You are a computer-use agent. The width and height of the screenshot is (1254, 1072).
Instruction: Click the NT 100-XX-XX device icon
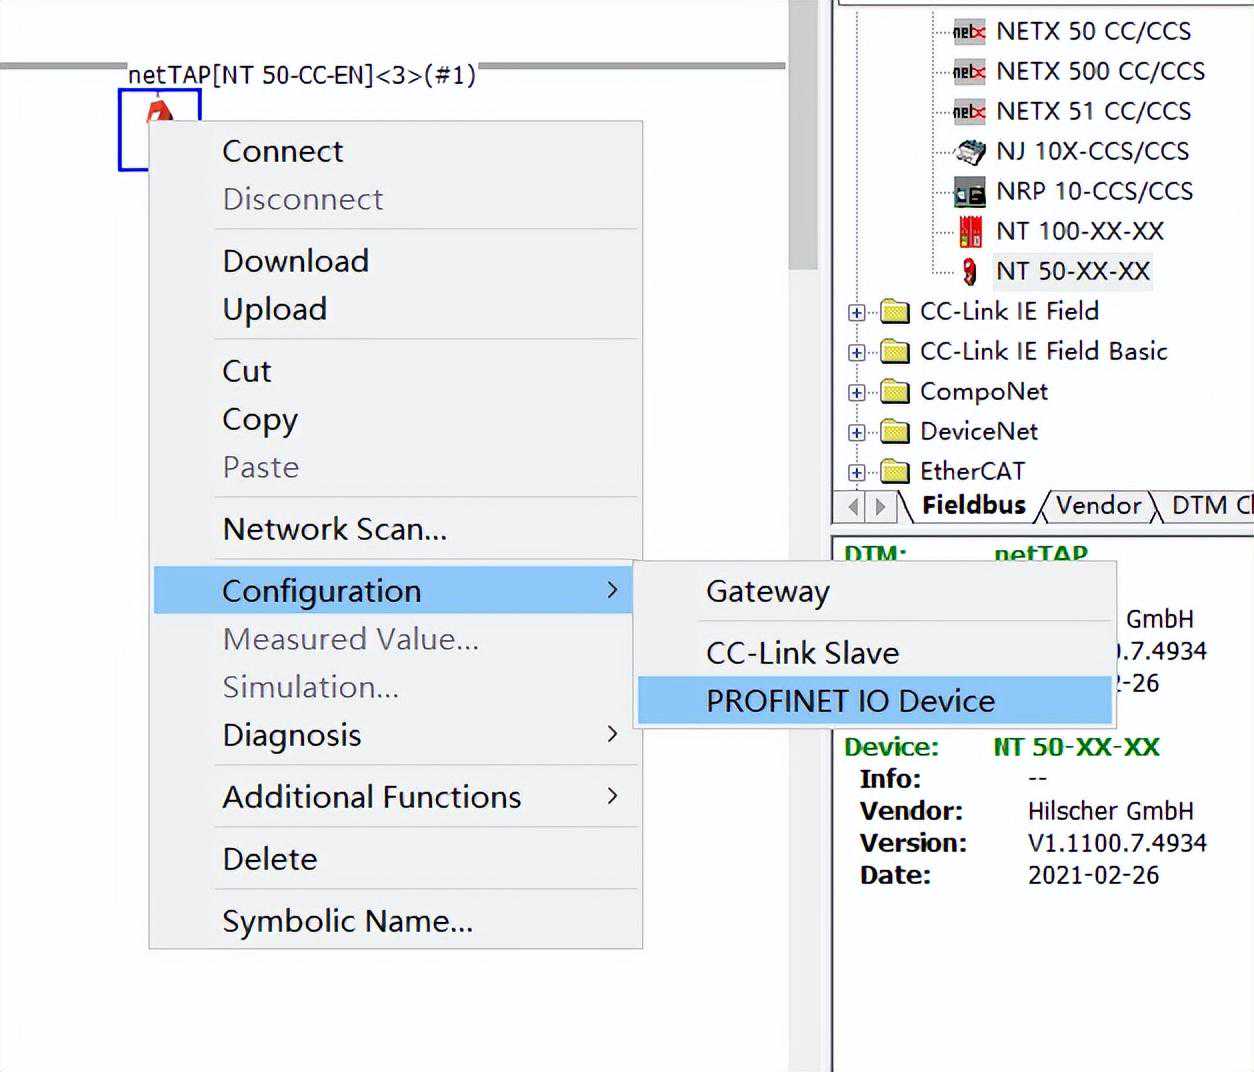tap(970, 232)
